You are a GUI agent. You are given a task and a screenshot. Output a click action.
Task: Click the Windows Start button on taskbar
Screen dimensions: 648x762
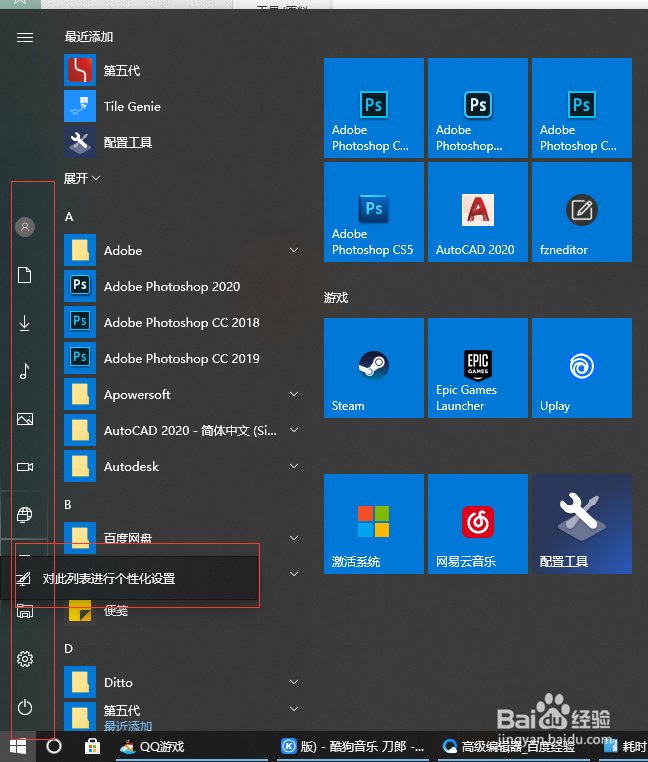[18, 746]
